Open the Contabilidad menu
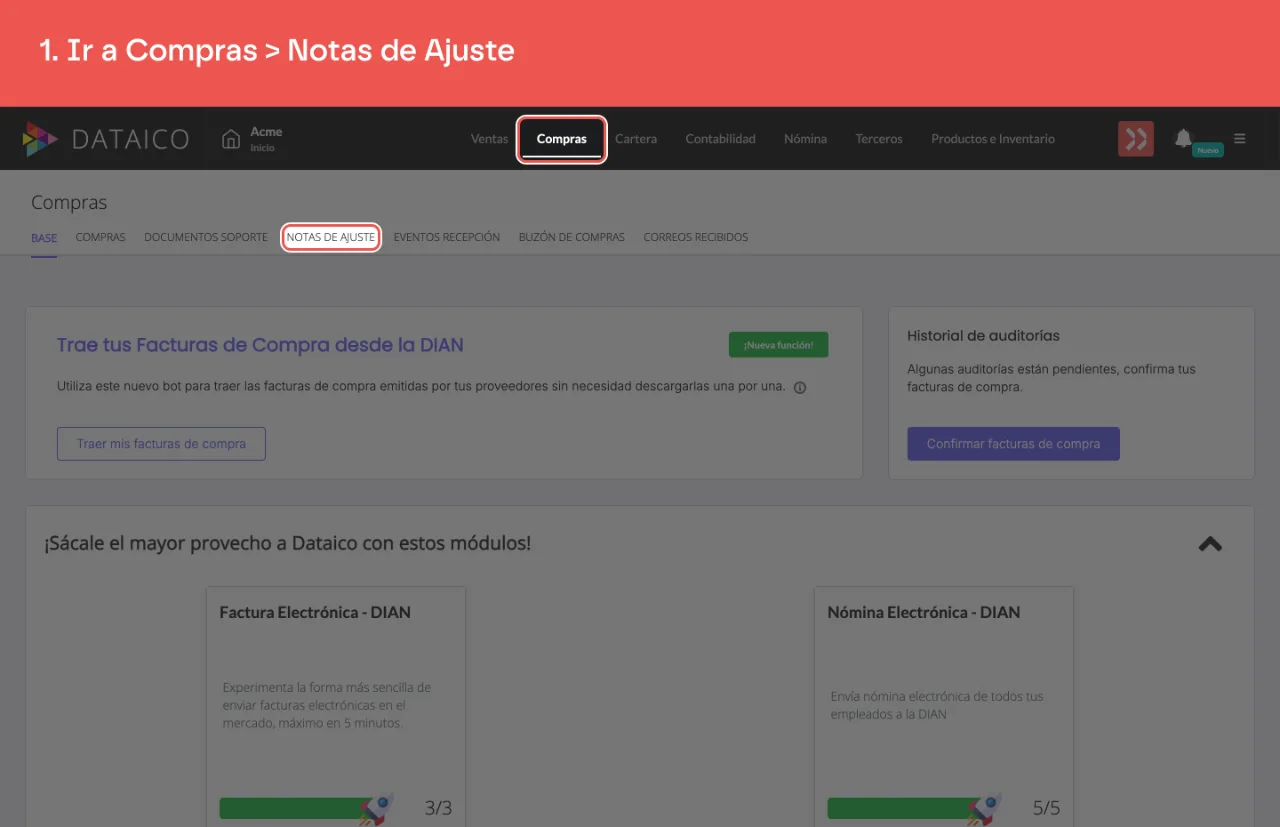 [x=720, y=139]
